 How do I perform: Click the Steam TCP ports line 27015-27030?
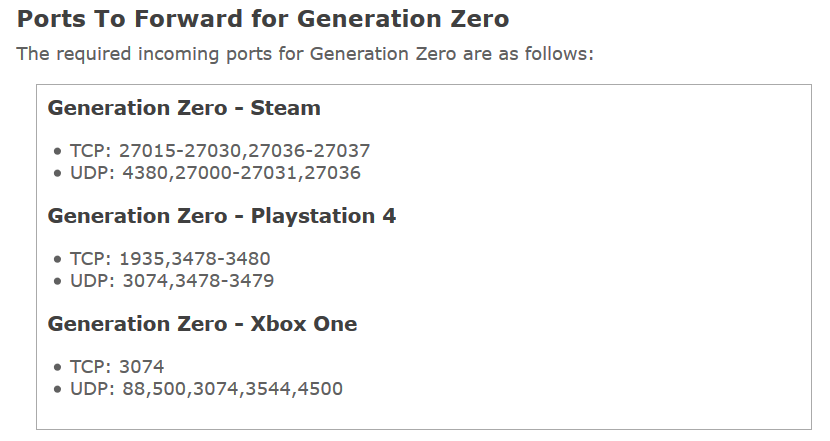pos(220,151)
